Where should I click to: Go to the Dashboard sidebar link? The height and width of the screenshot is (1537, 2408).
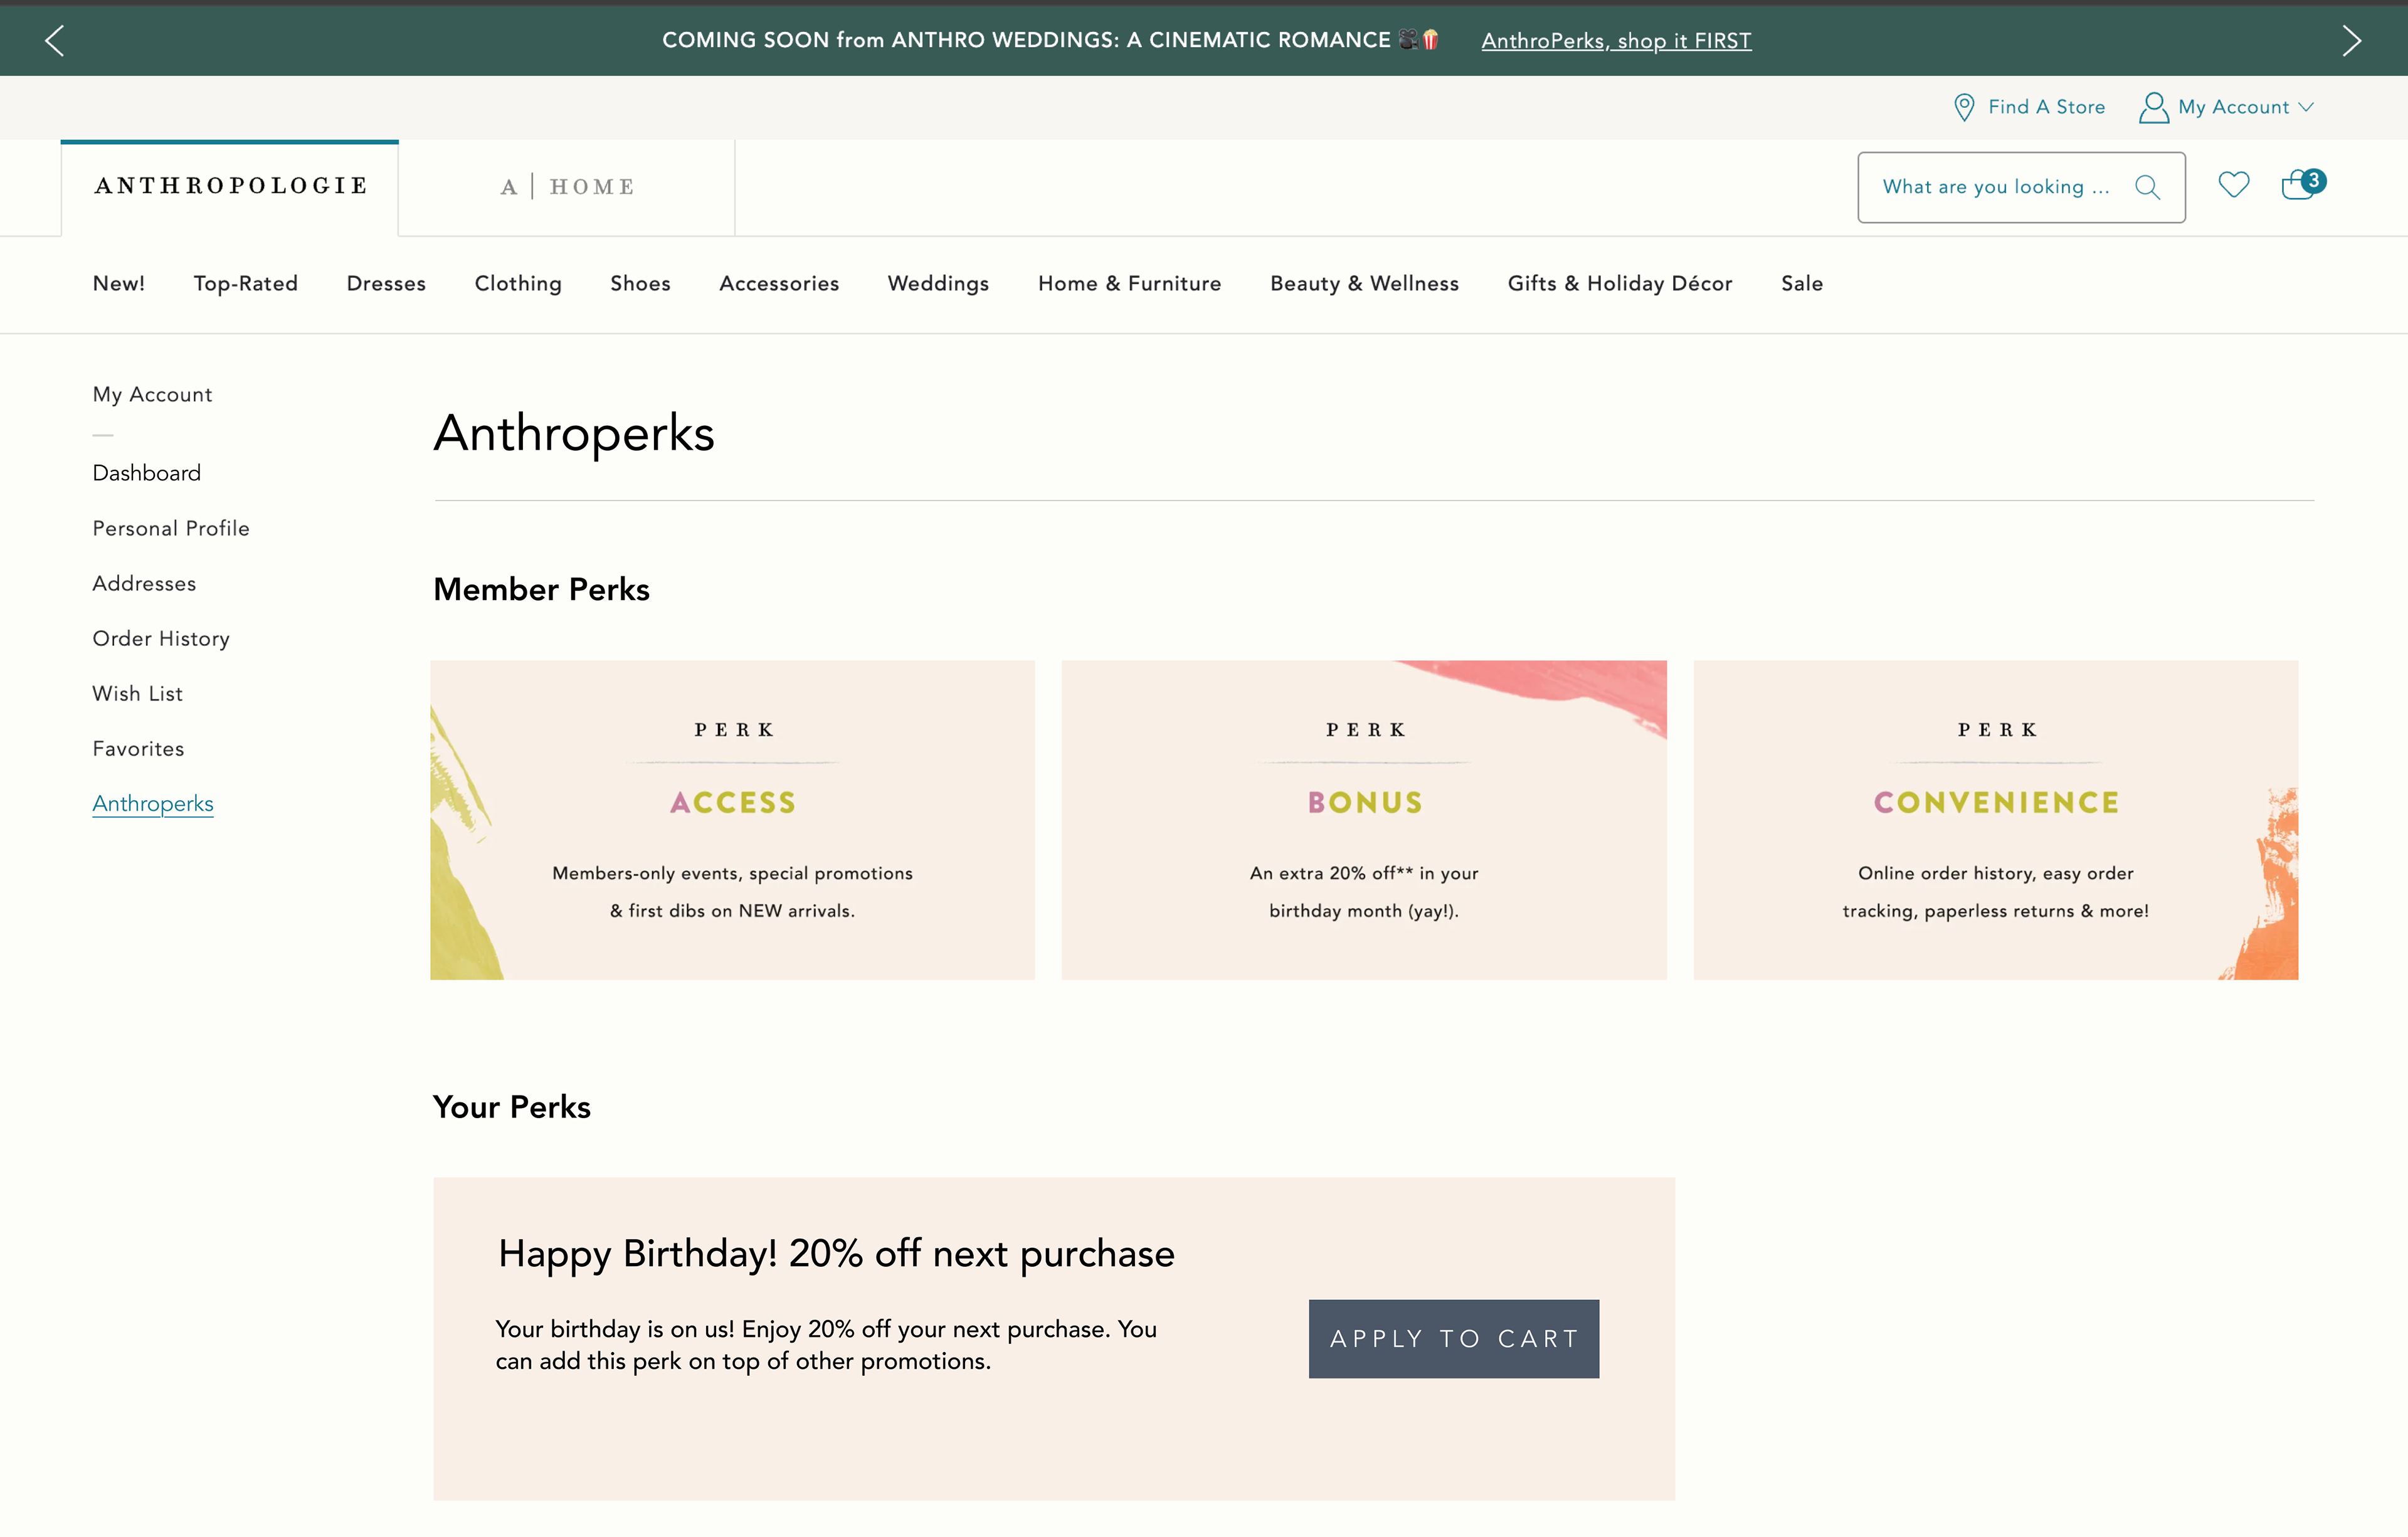(146, 473)
